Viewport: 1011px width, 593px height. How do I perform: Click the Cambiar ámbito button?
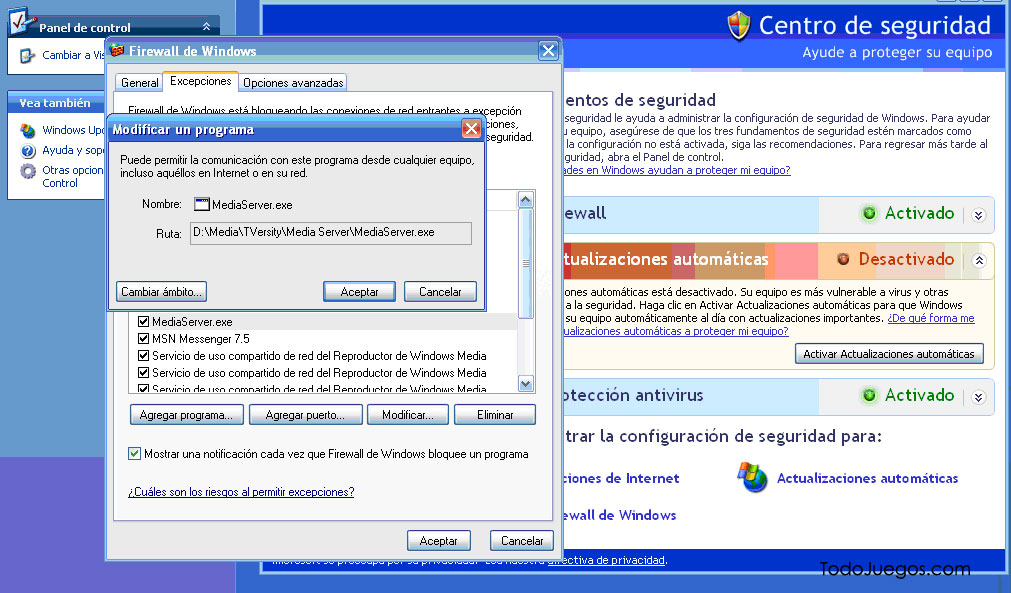point(161,291)
